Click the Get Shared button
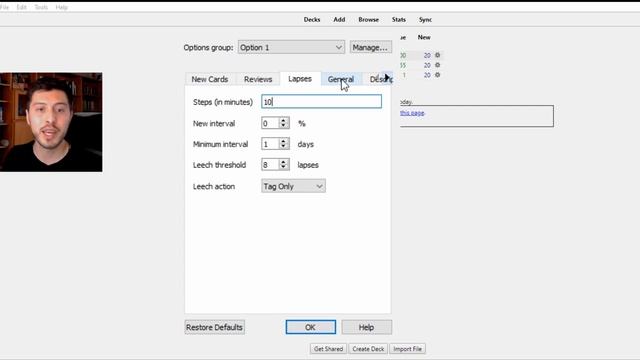 click(328, 349)
